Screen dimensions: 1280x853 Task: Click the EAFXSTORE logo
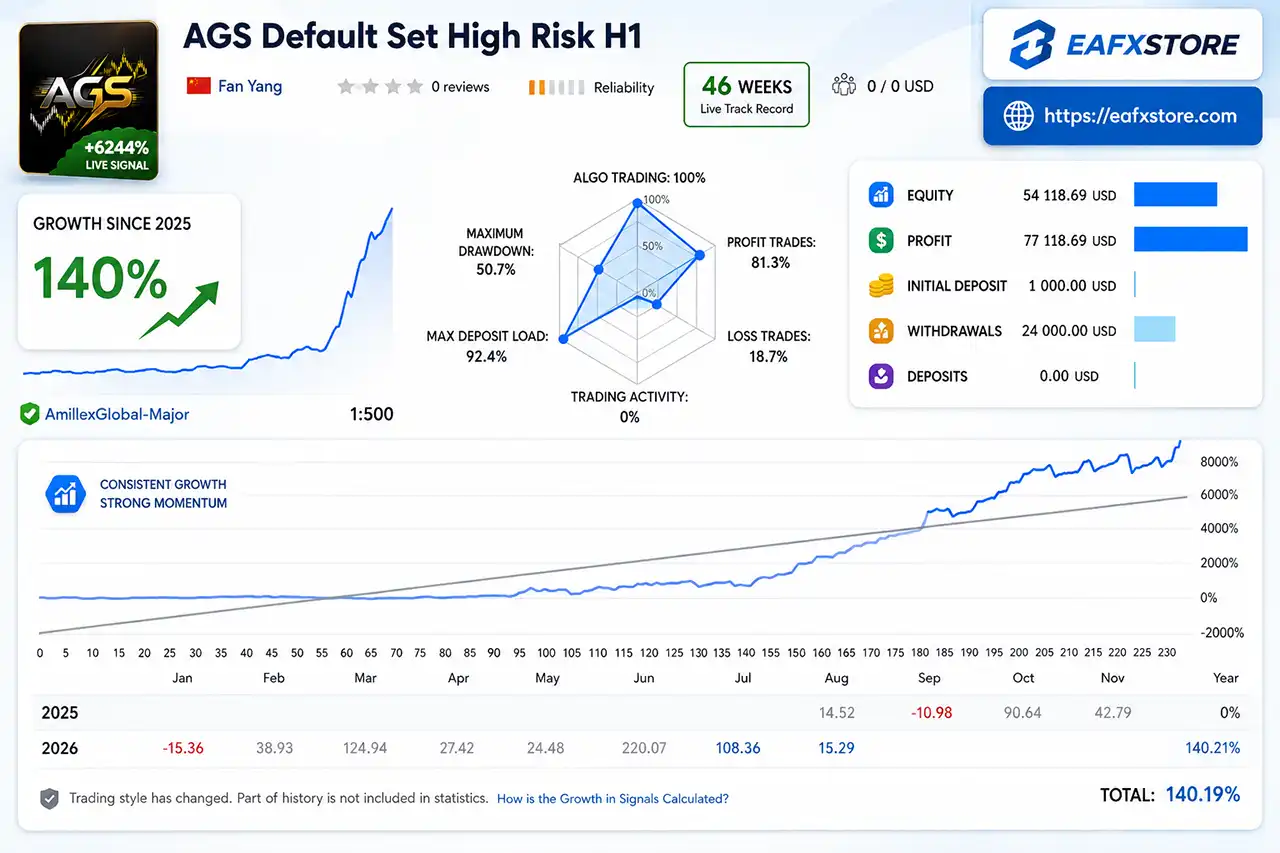(1123, 44)
